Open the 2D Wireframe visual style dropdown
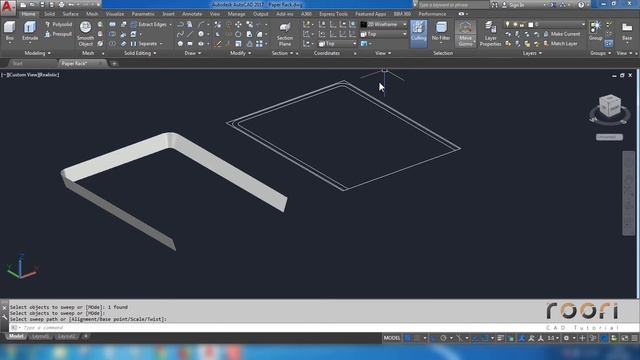This screenshot has width=640, height=360. click(383, 24)
